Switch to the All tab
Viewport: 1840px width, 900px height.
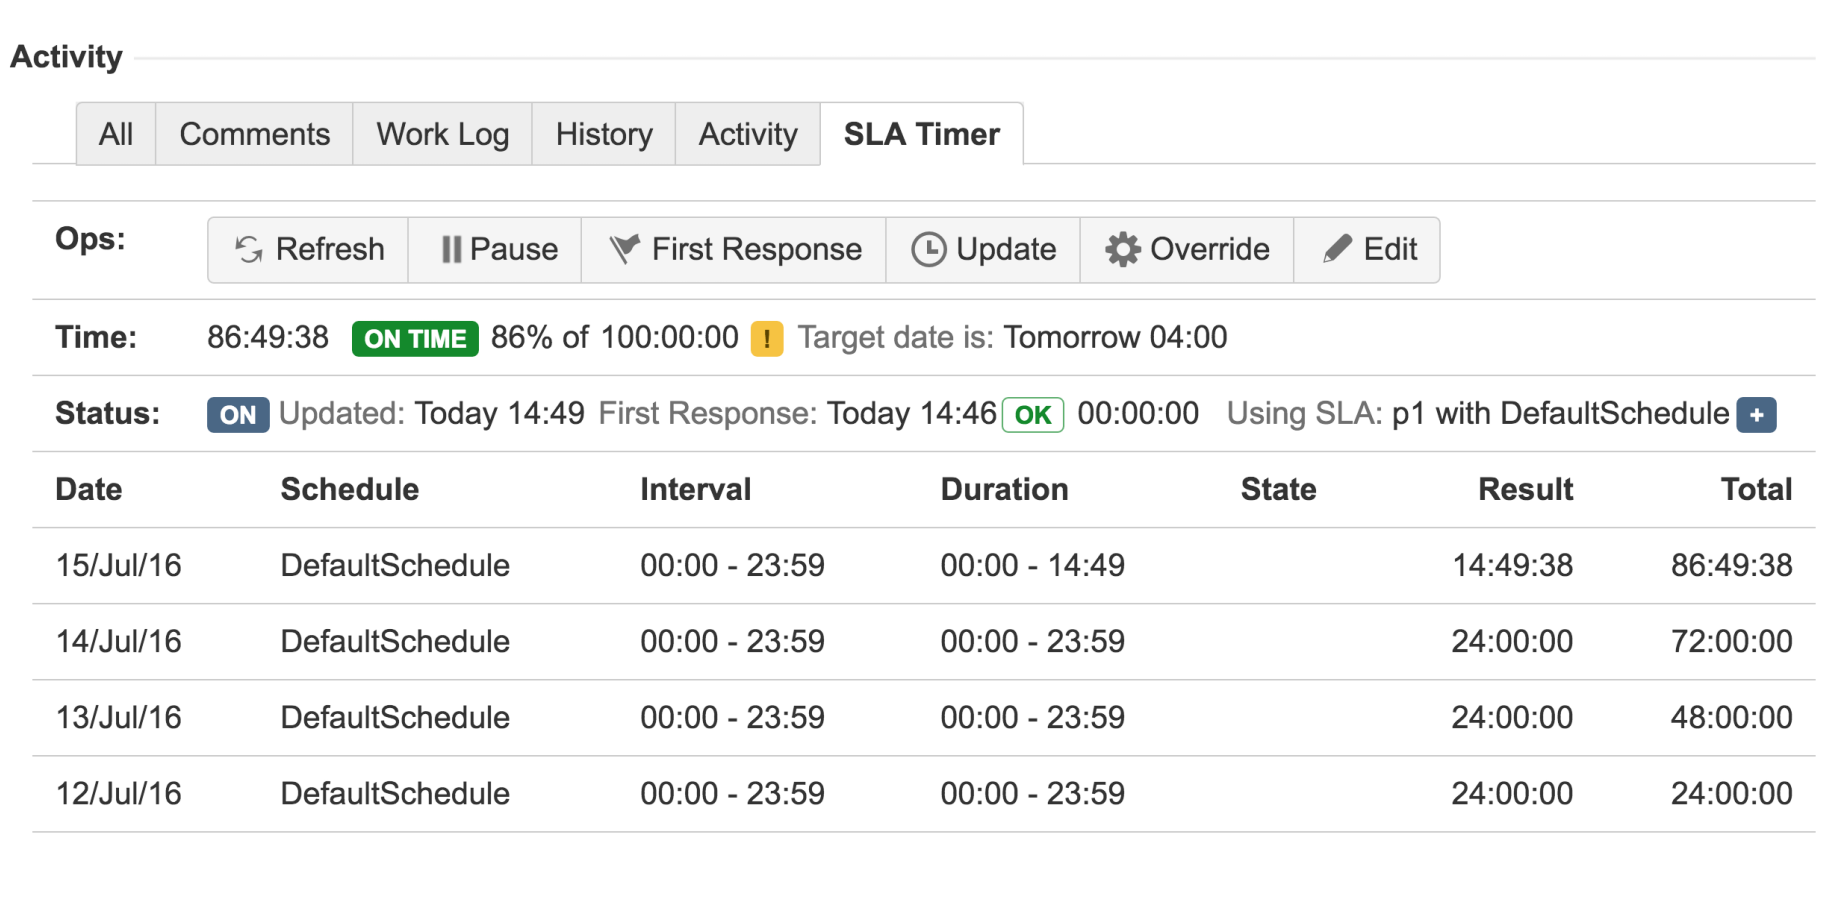coord(116,134)
